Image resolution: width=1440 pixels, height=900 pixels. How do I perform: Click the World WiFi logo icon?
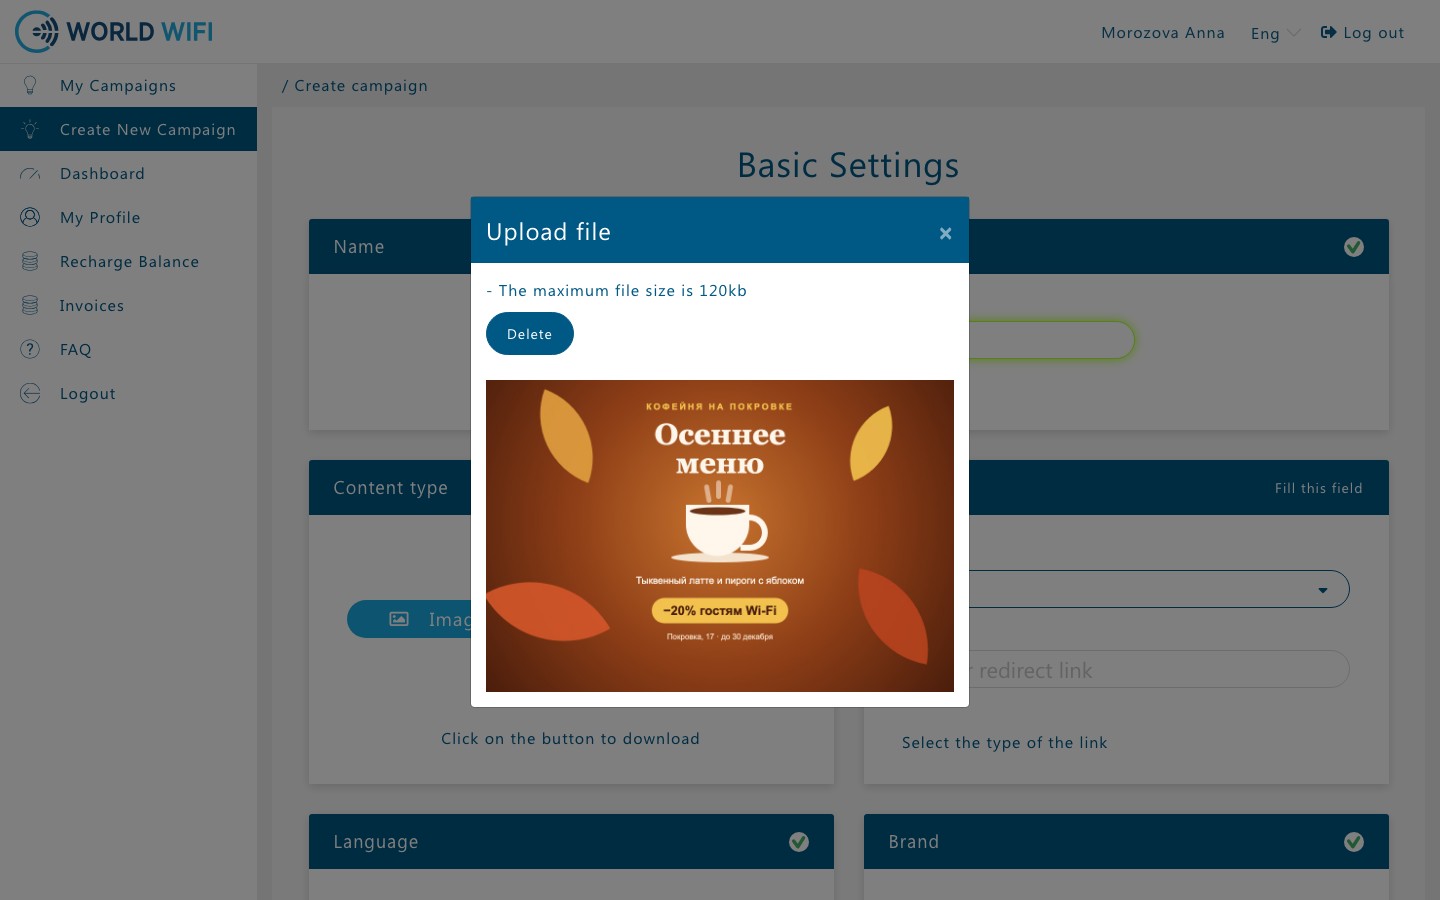point(37,32)
